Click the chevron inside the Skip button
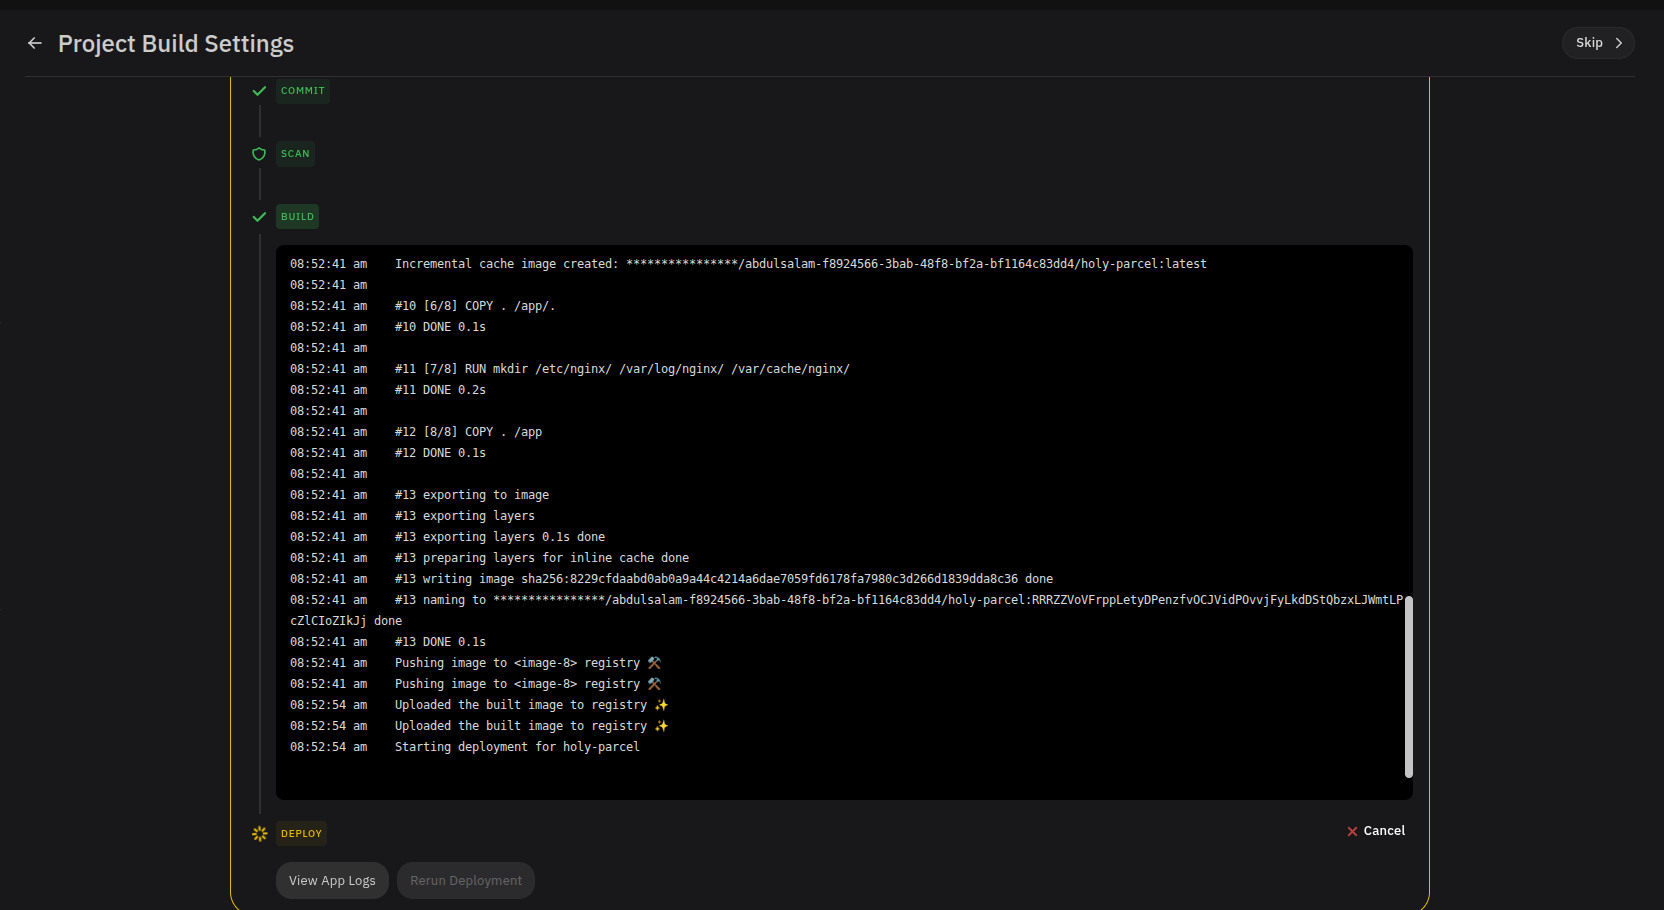Viewport: 1664px width, 910px height. 1619,43
